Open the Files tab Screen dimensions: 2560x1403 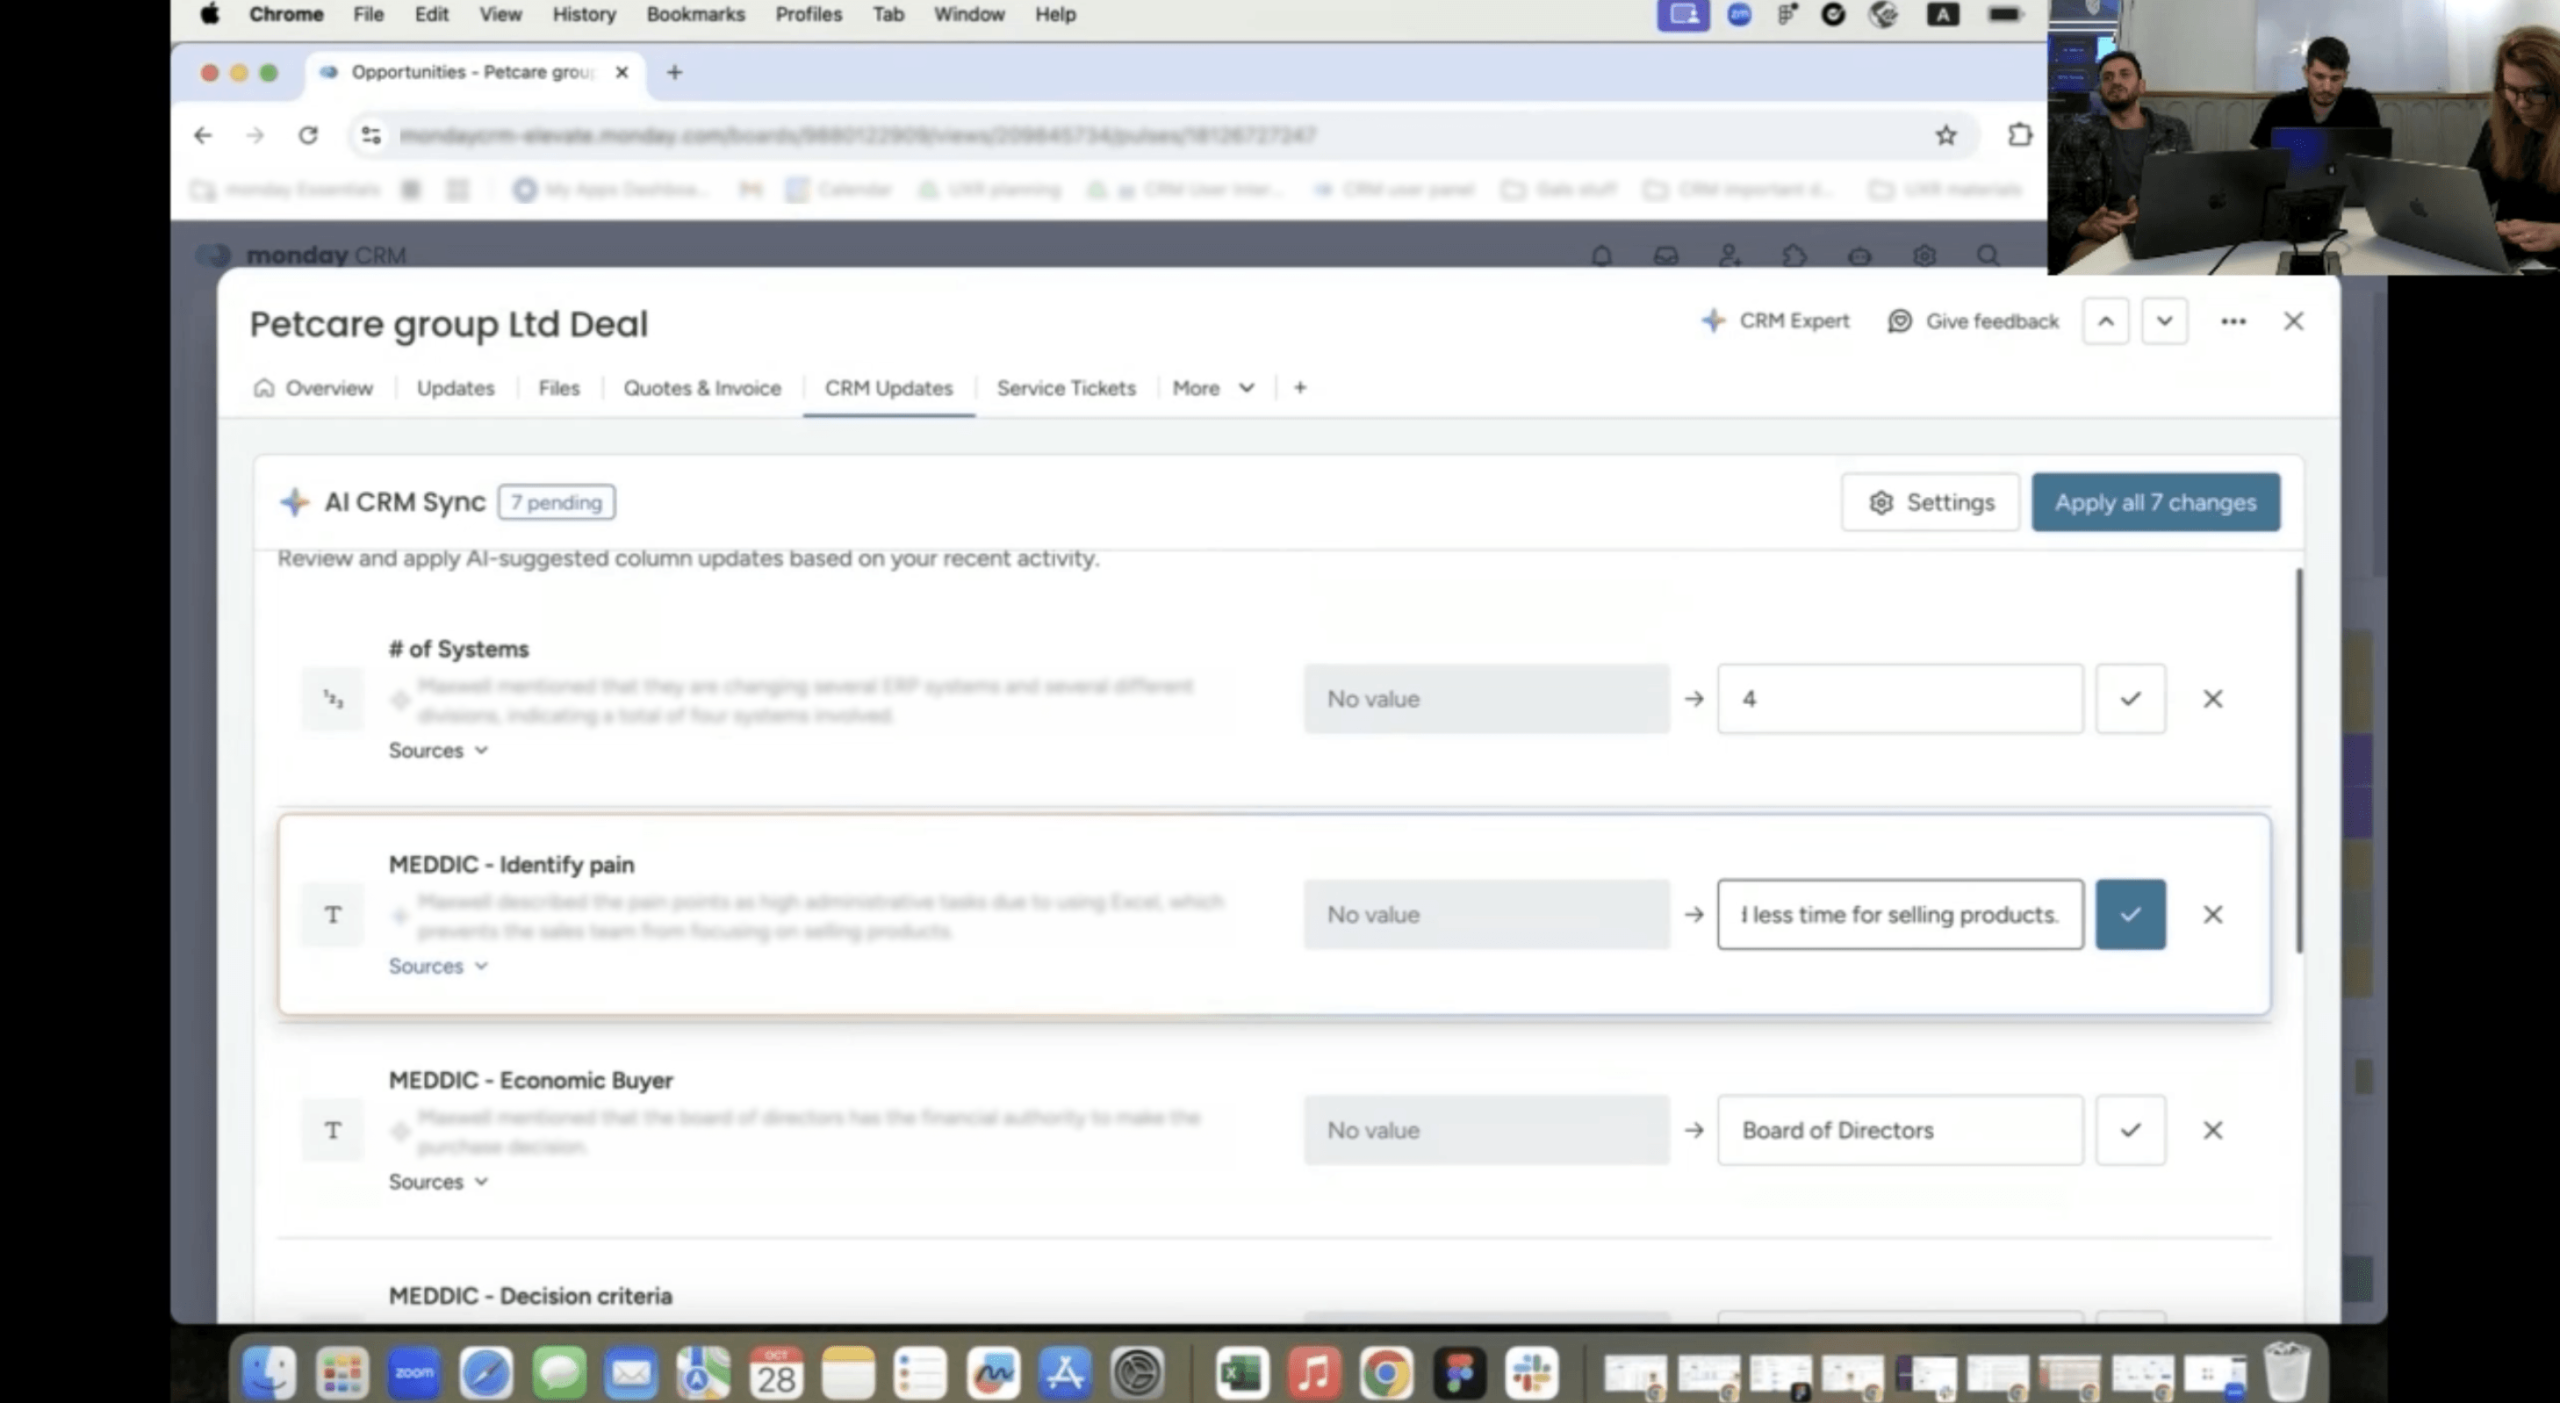pos(558,388)
